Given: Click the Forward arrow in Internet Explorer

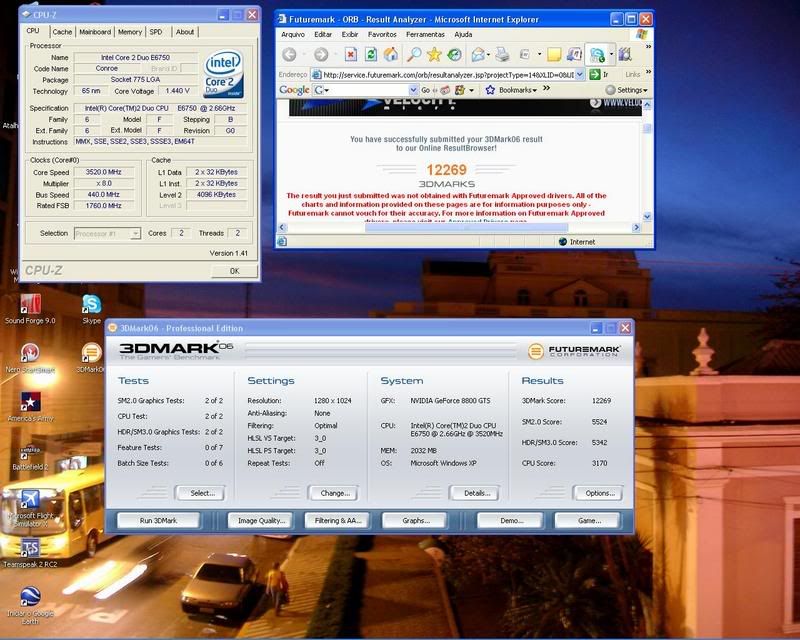Looking at the screenshot, I should pyautogui.click(x=321, y=55).
